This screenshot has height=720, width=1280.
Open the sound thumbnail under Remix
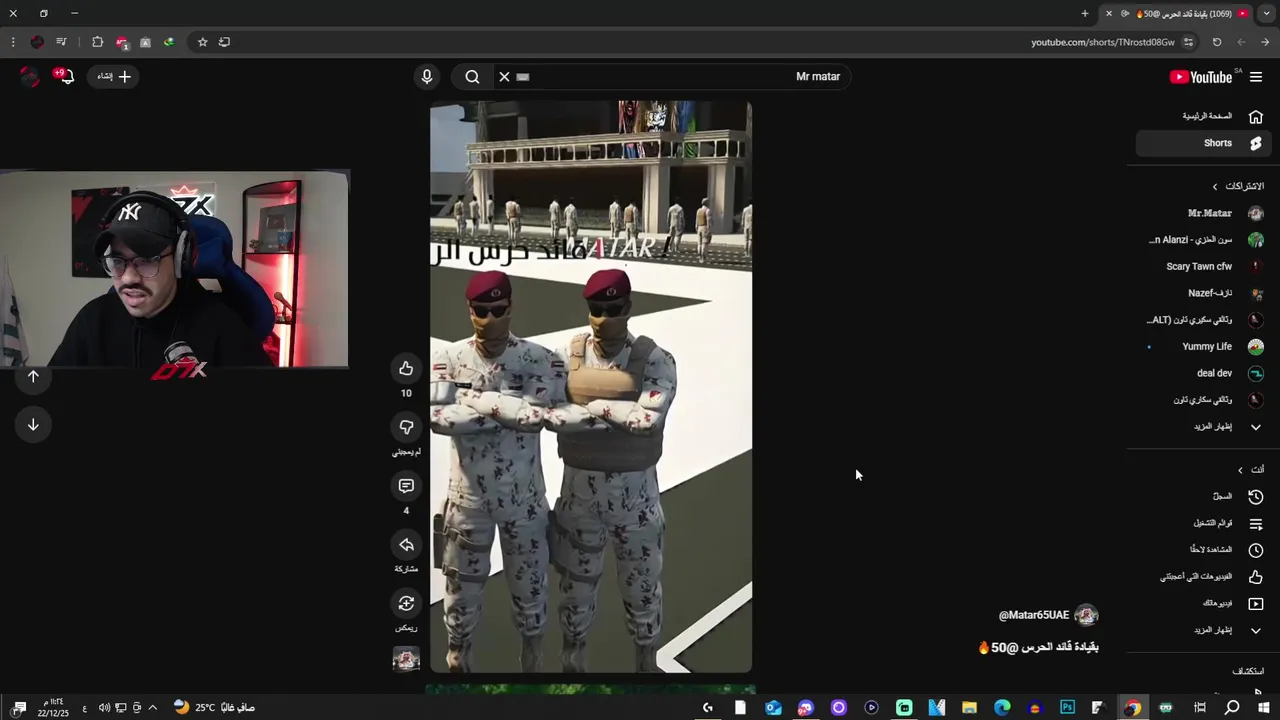point(406,659)
